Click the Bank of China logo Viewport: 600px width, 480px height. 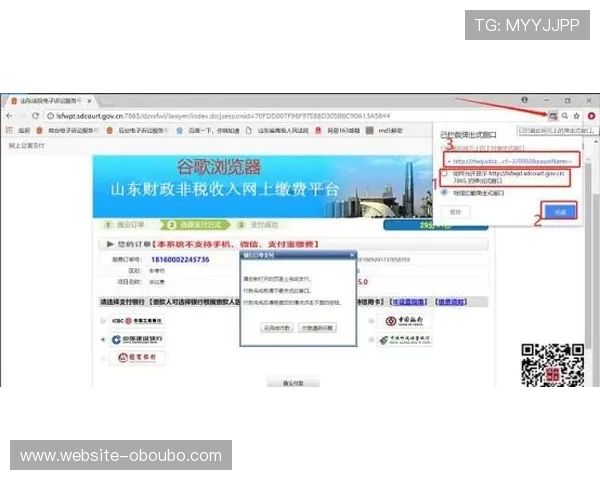404,321
